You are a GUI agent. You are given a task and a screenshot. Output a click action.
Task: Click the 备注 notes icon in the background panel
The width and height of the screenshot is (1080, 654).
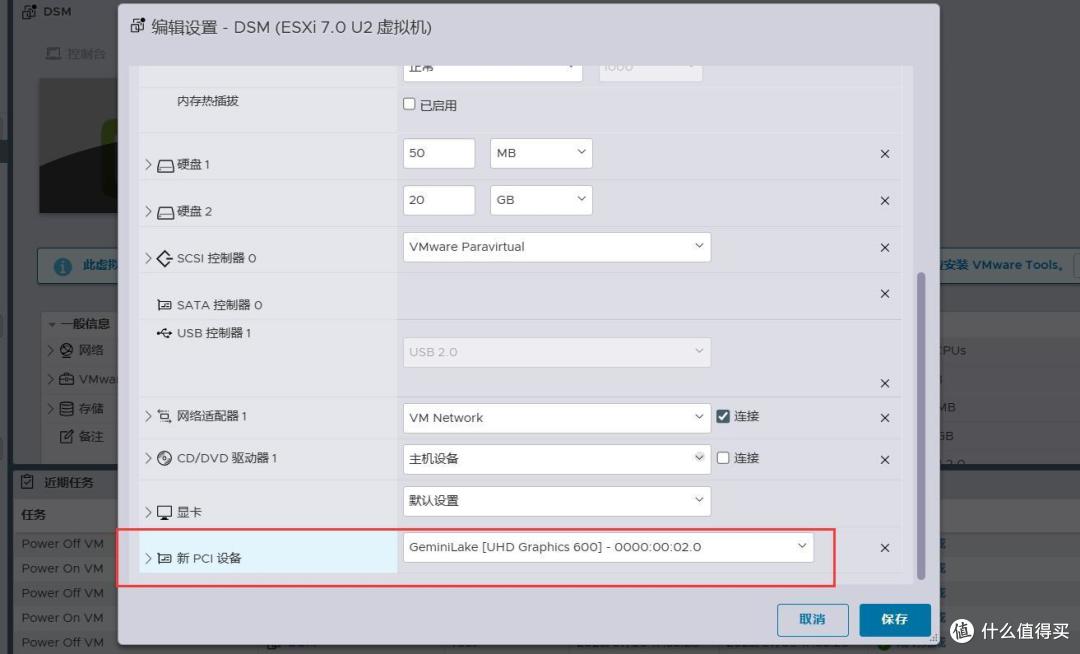pyautogui.click(x=66, y=436)
